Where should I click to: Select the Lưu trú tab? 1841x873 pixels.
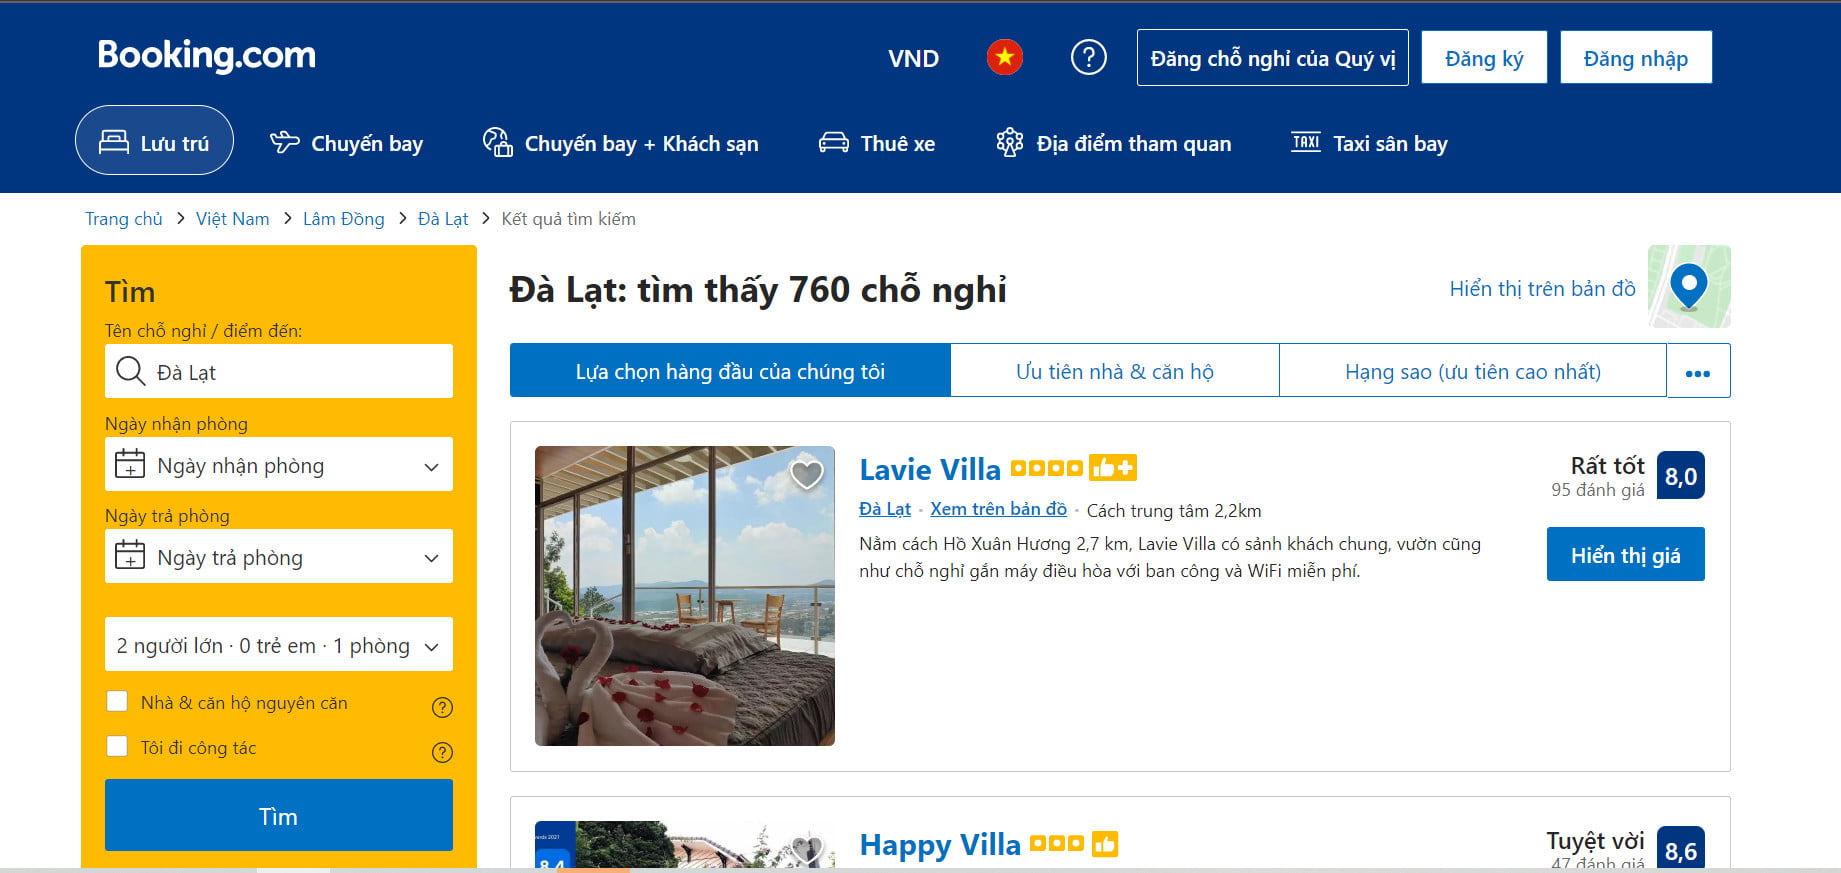[155, 141]
